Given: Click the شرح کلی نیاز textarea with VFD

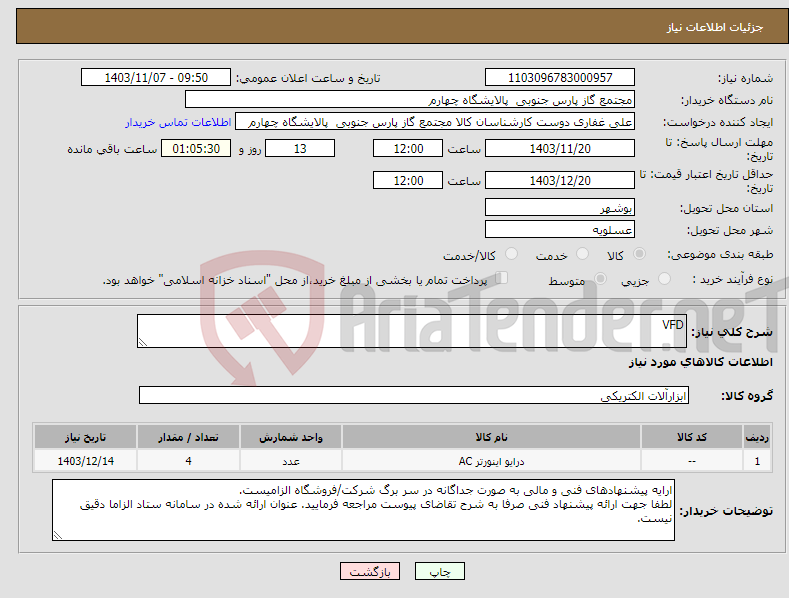Looking at the screenshot, I should (x=412, y=331).
